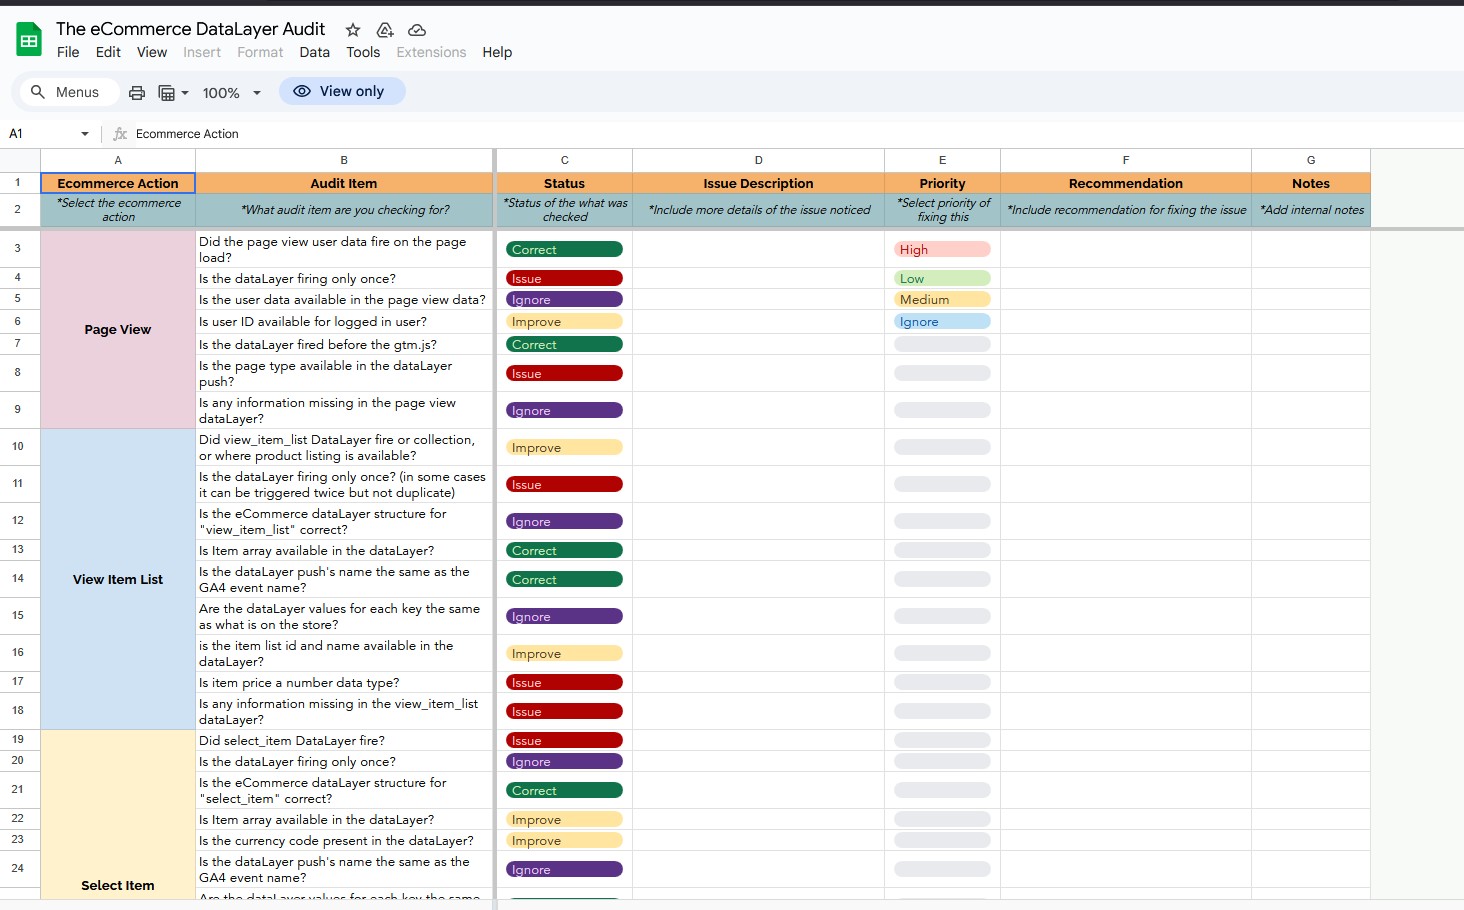
Task: Click the filter views icon in the toolbar
Action: [x=165, y=92]
